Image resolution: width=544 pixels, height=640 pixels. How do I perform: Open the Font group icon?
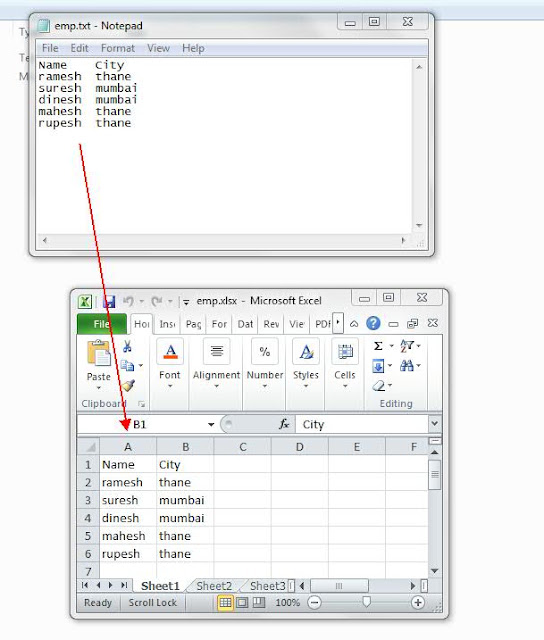170,351
